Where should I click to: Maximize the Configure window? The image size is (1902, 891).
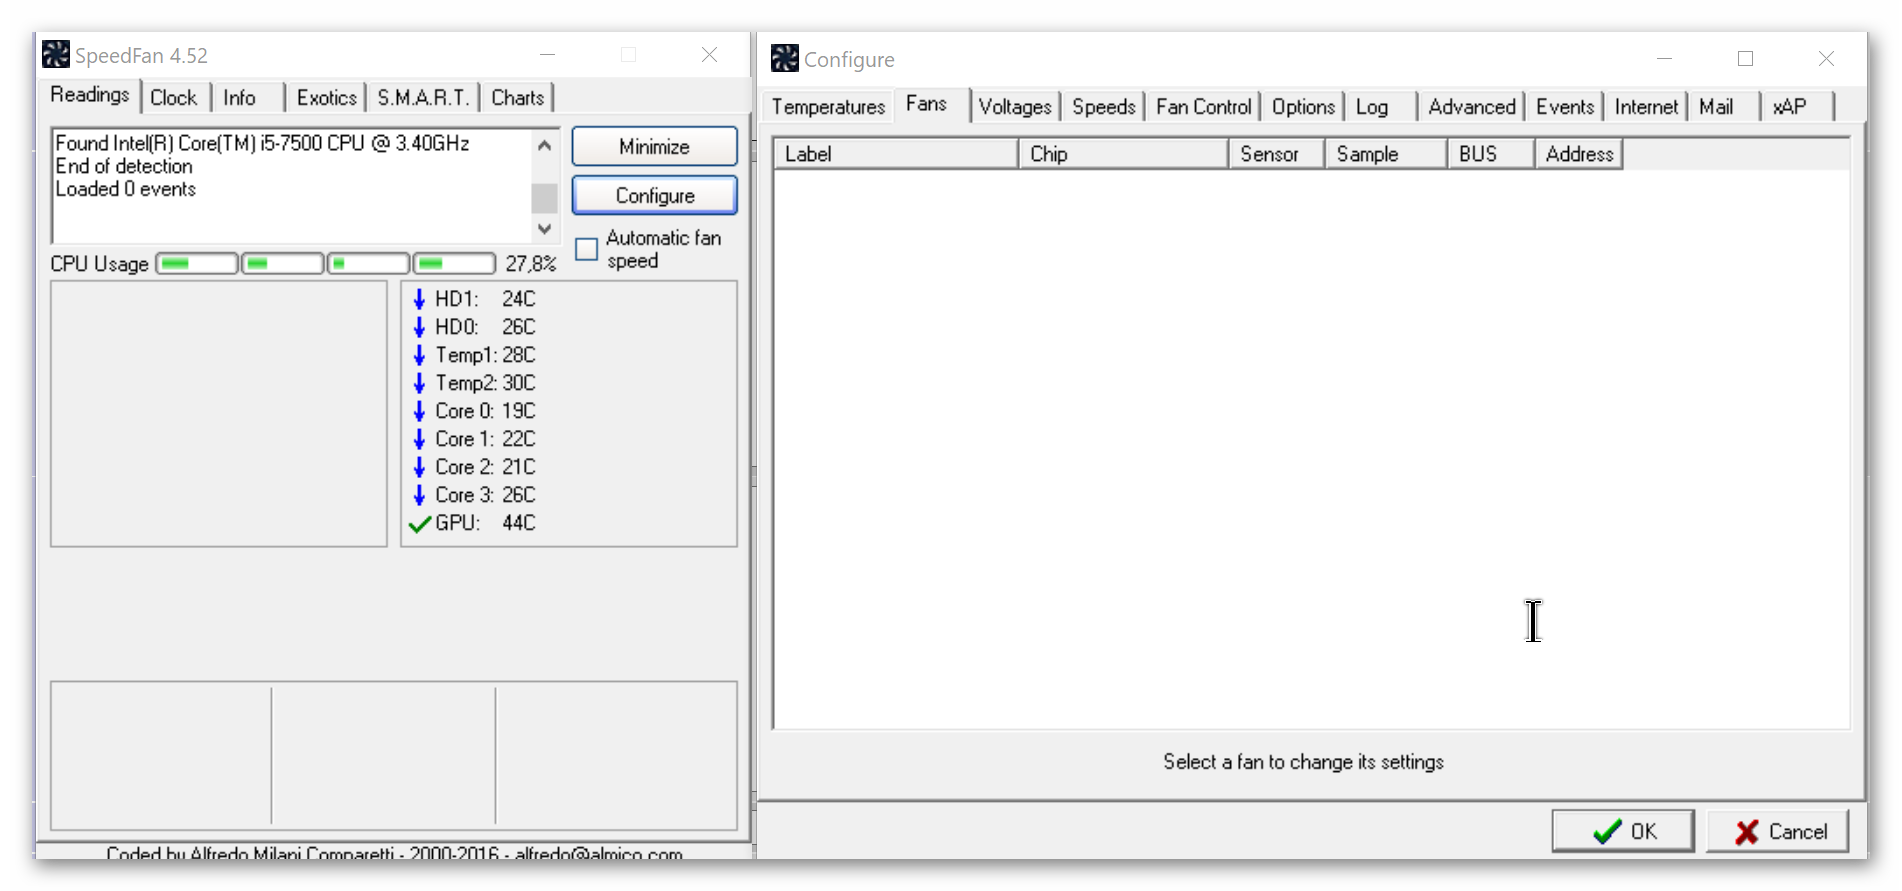click(1745, 59)
